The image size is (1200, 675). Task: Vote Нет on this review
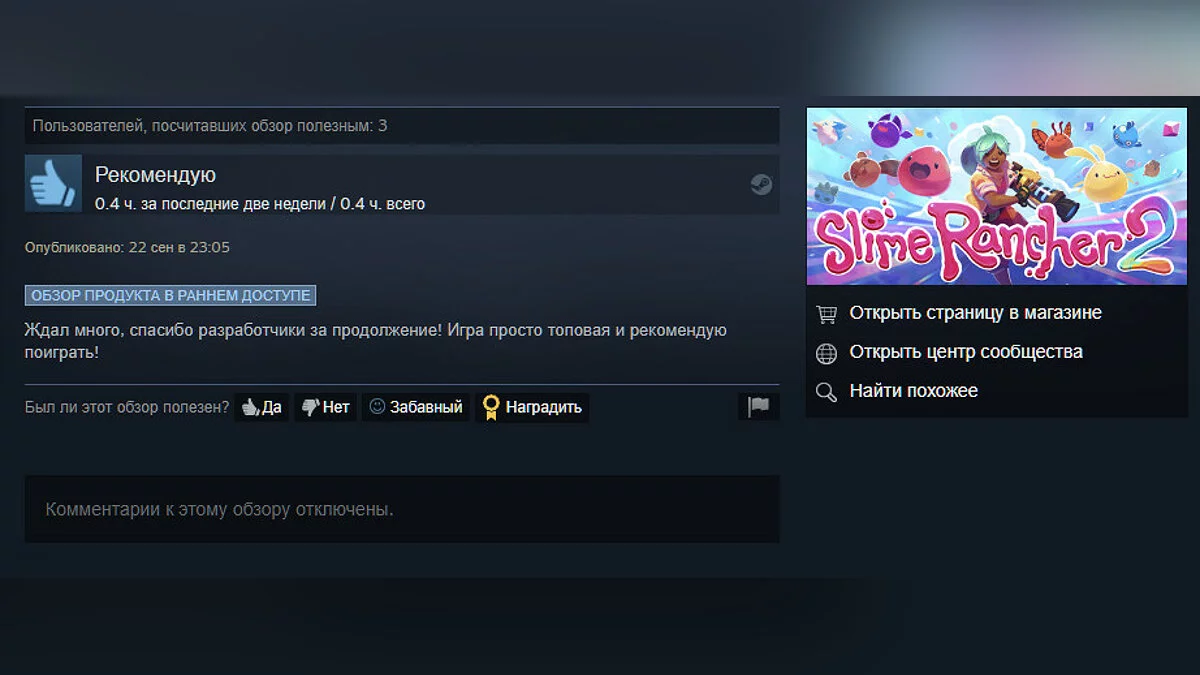click(x=326, y=407)
